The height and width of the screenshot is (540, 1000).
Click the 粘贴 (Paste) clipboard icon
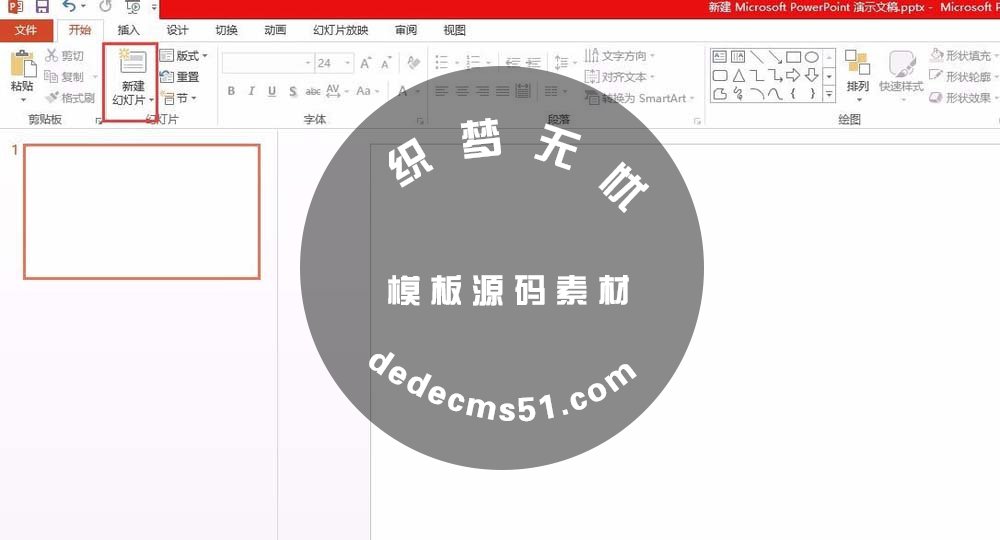pyautogui.click(x=22, y=63)
